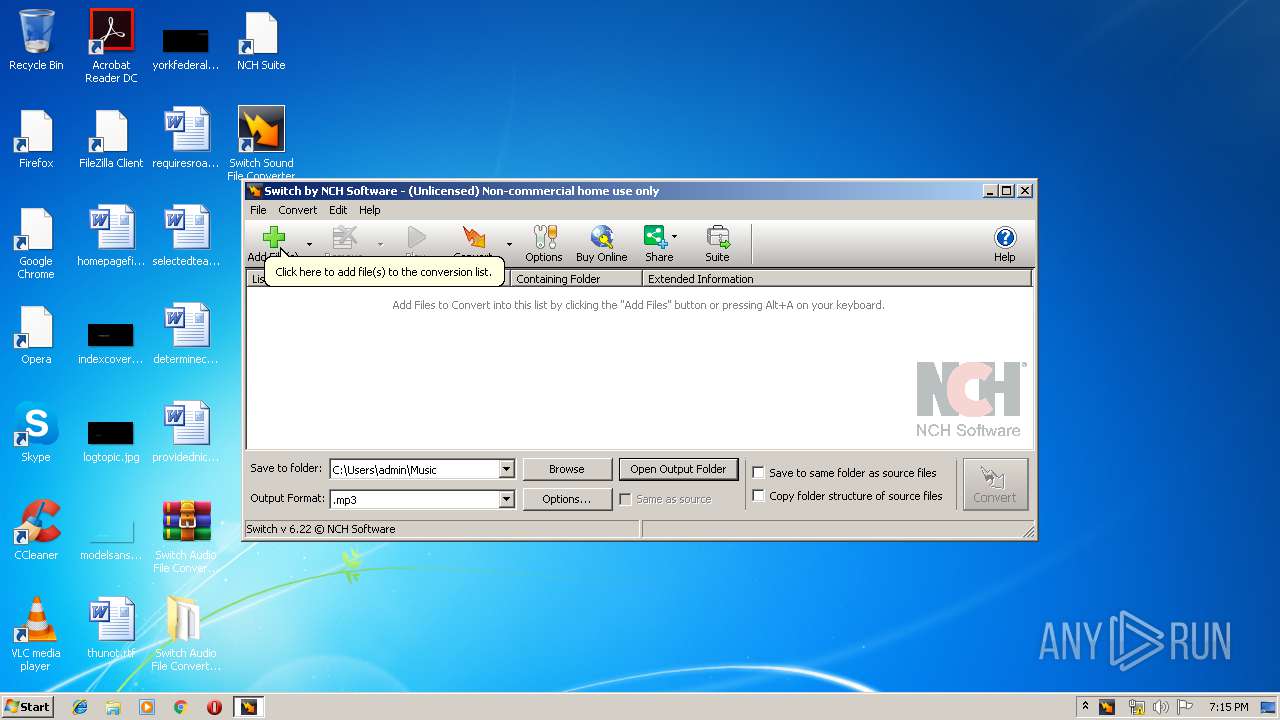Select the WinRAR Switch Audio File Converter archive
Viewport: 1280px width, 720px height.
coord(186,537)
